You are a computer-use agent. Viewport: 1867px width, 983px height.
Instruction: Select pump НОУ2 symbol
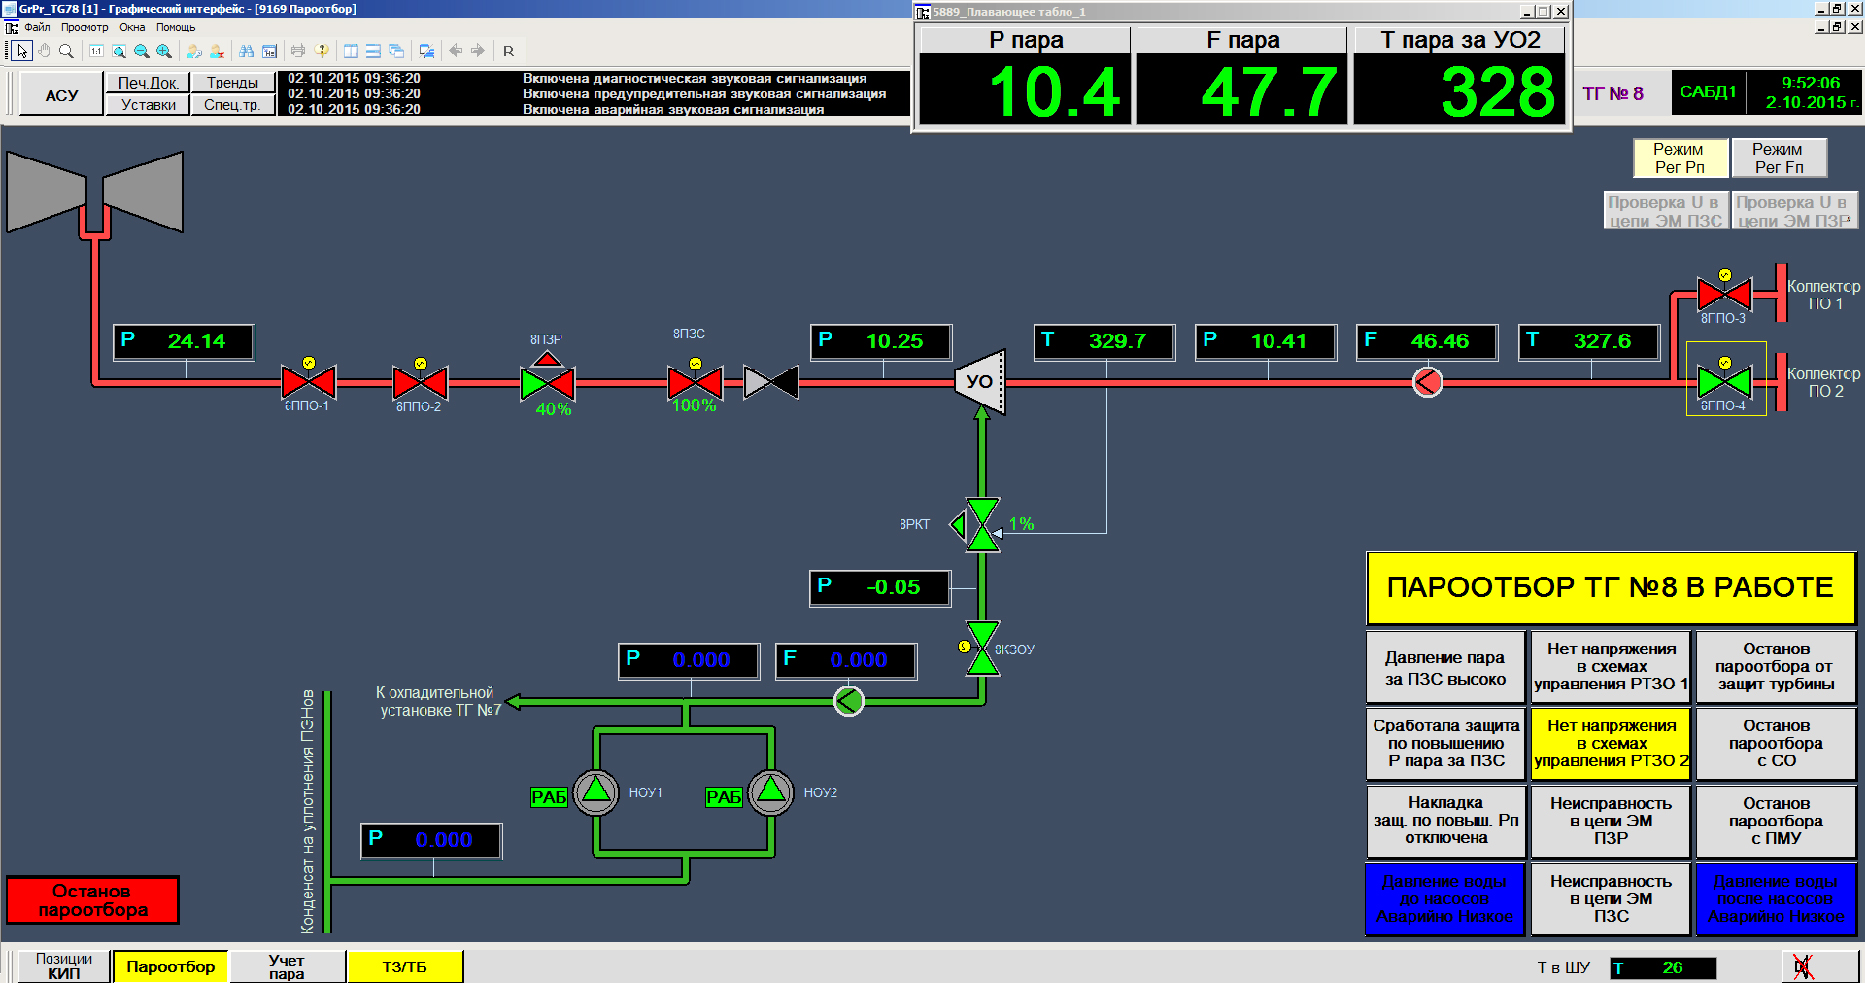[x=771, y=793]
